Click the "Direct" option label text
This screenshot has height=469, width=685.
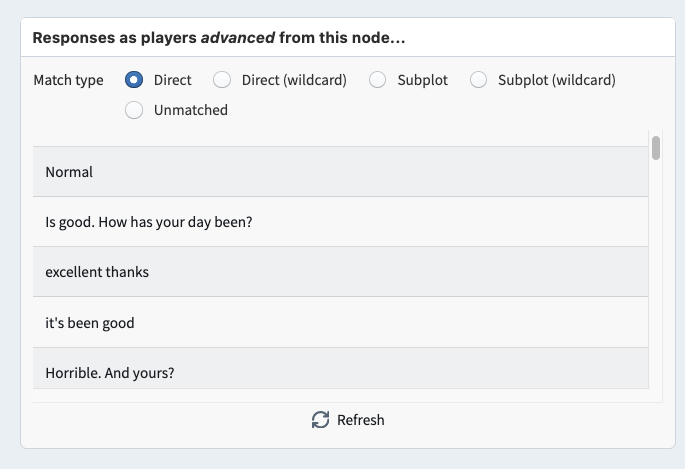click(x=172, y=80)
